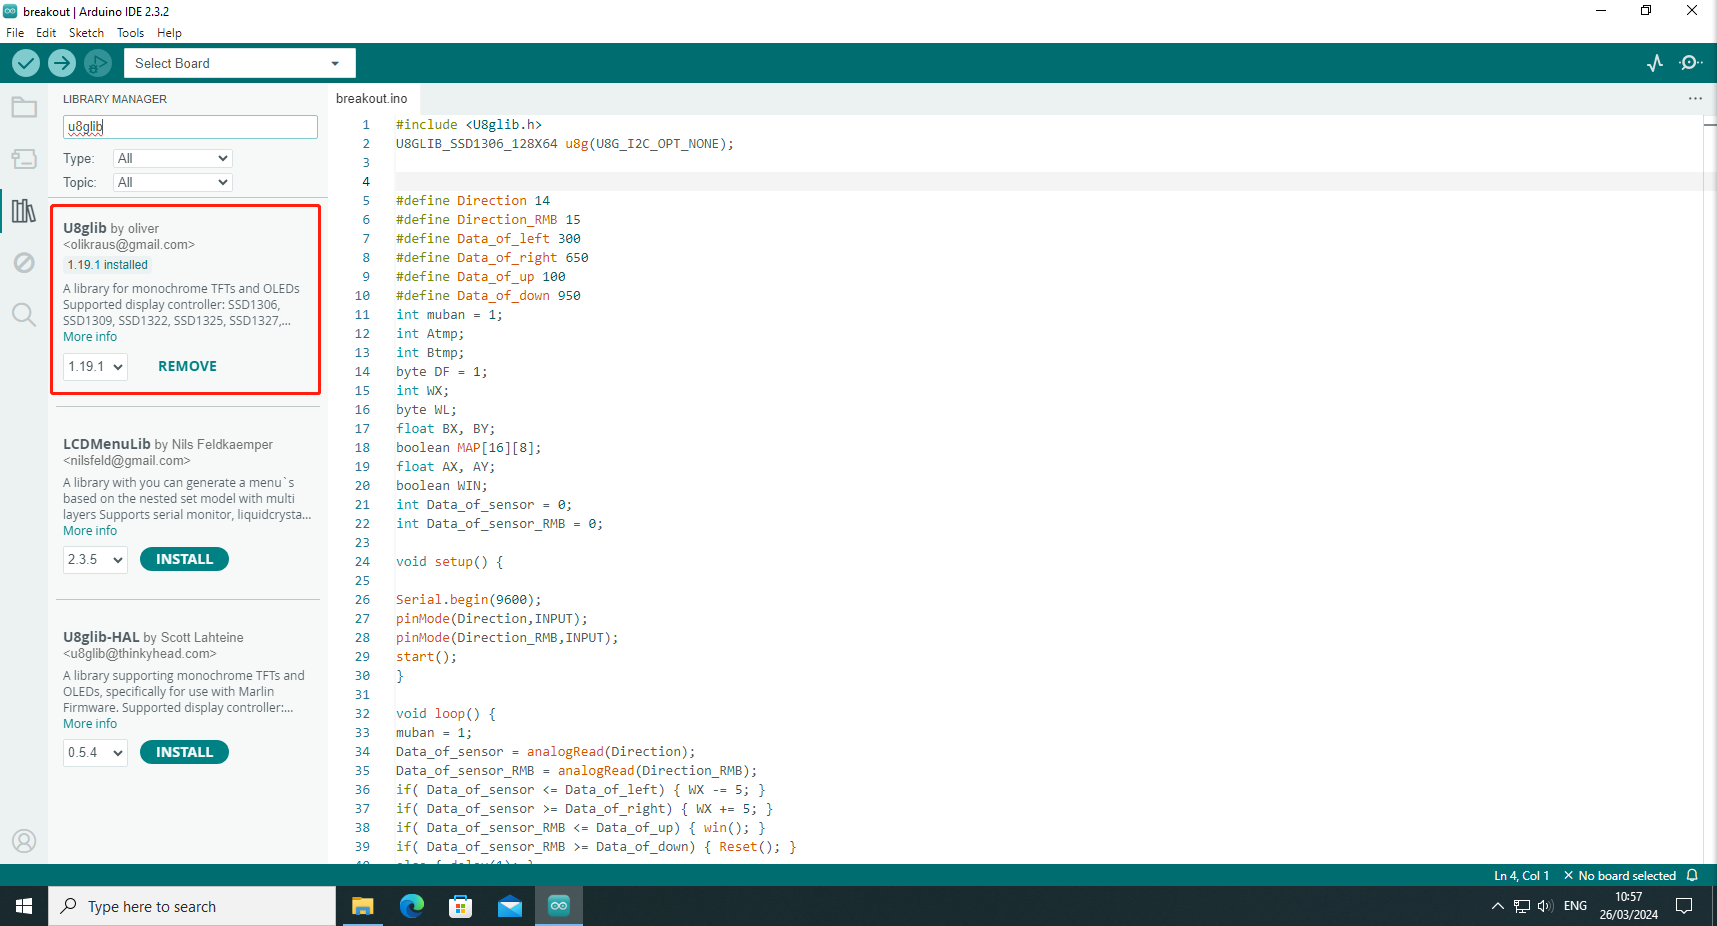Open the Search sidebar icon
Viewport: 1717px width, 926px height.
[24, 315]
